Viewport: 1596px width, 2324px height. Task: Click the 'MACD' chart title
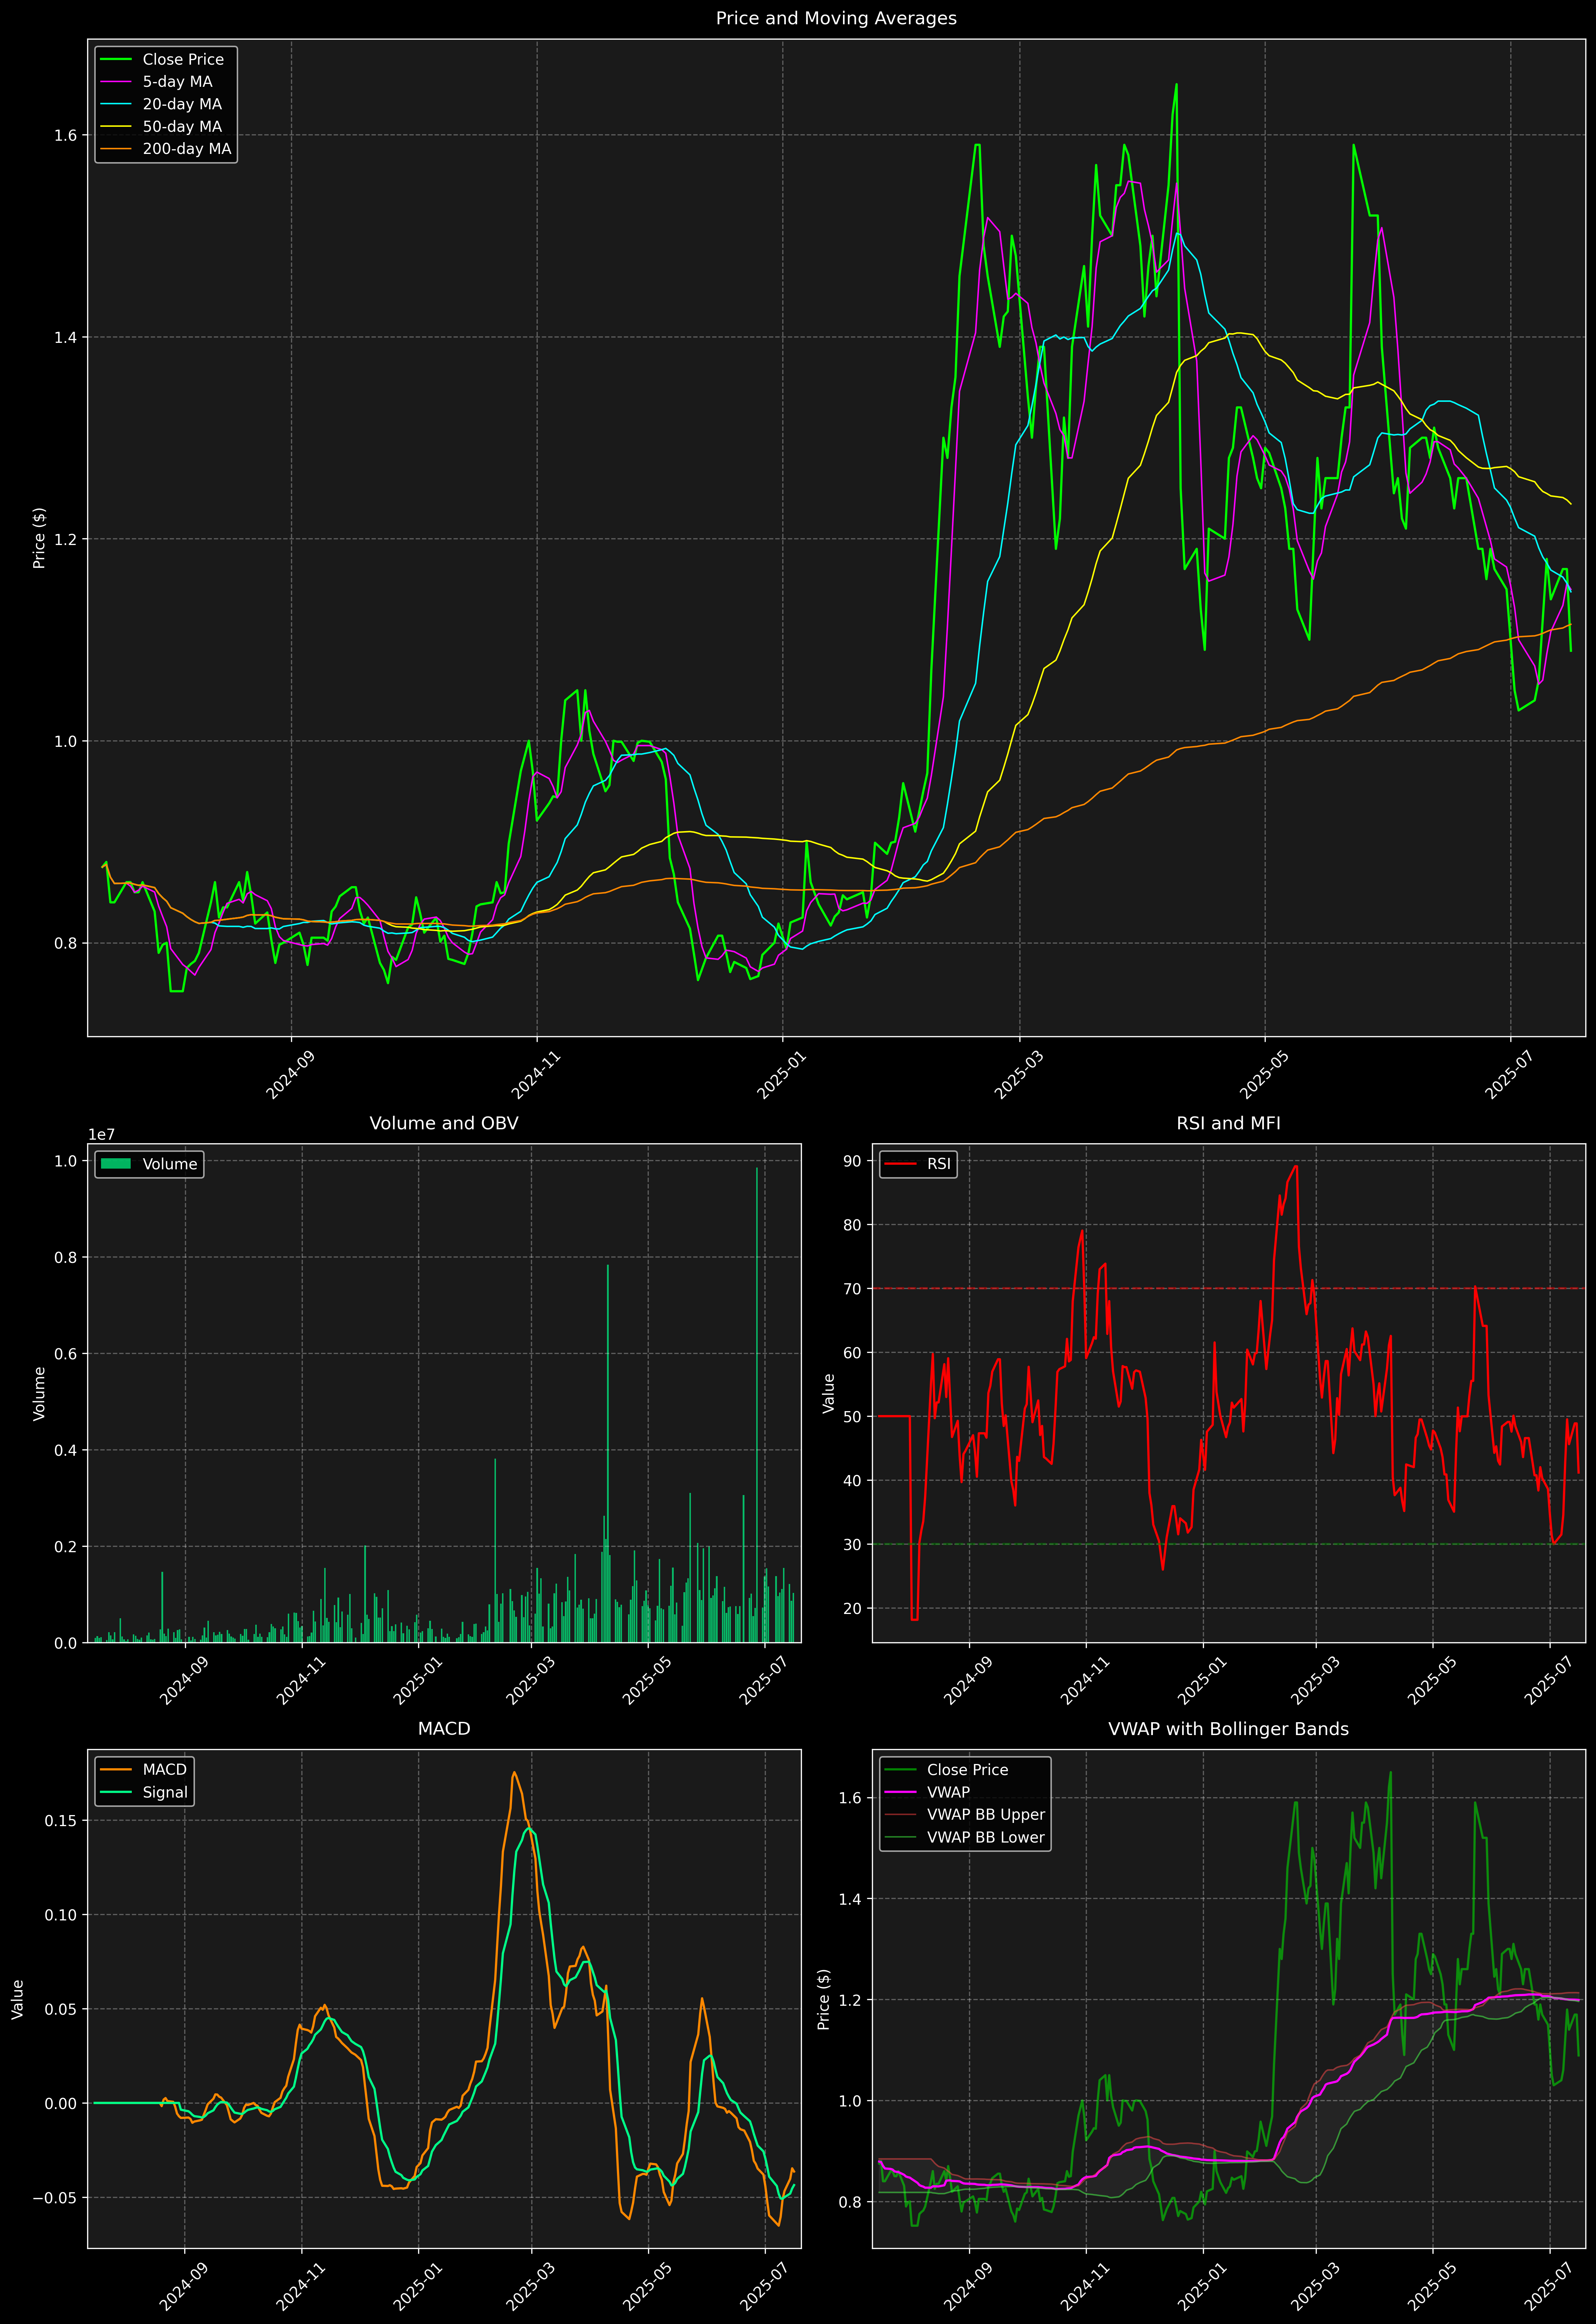click(444, 1729)
